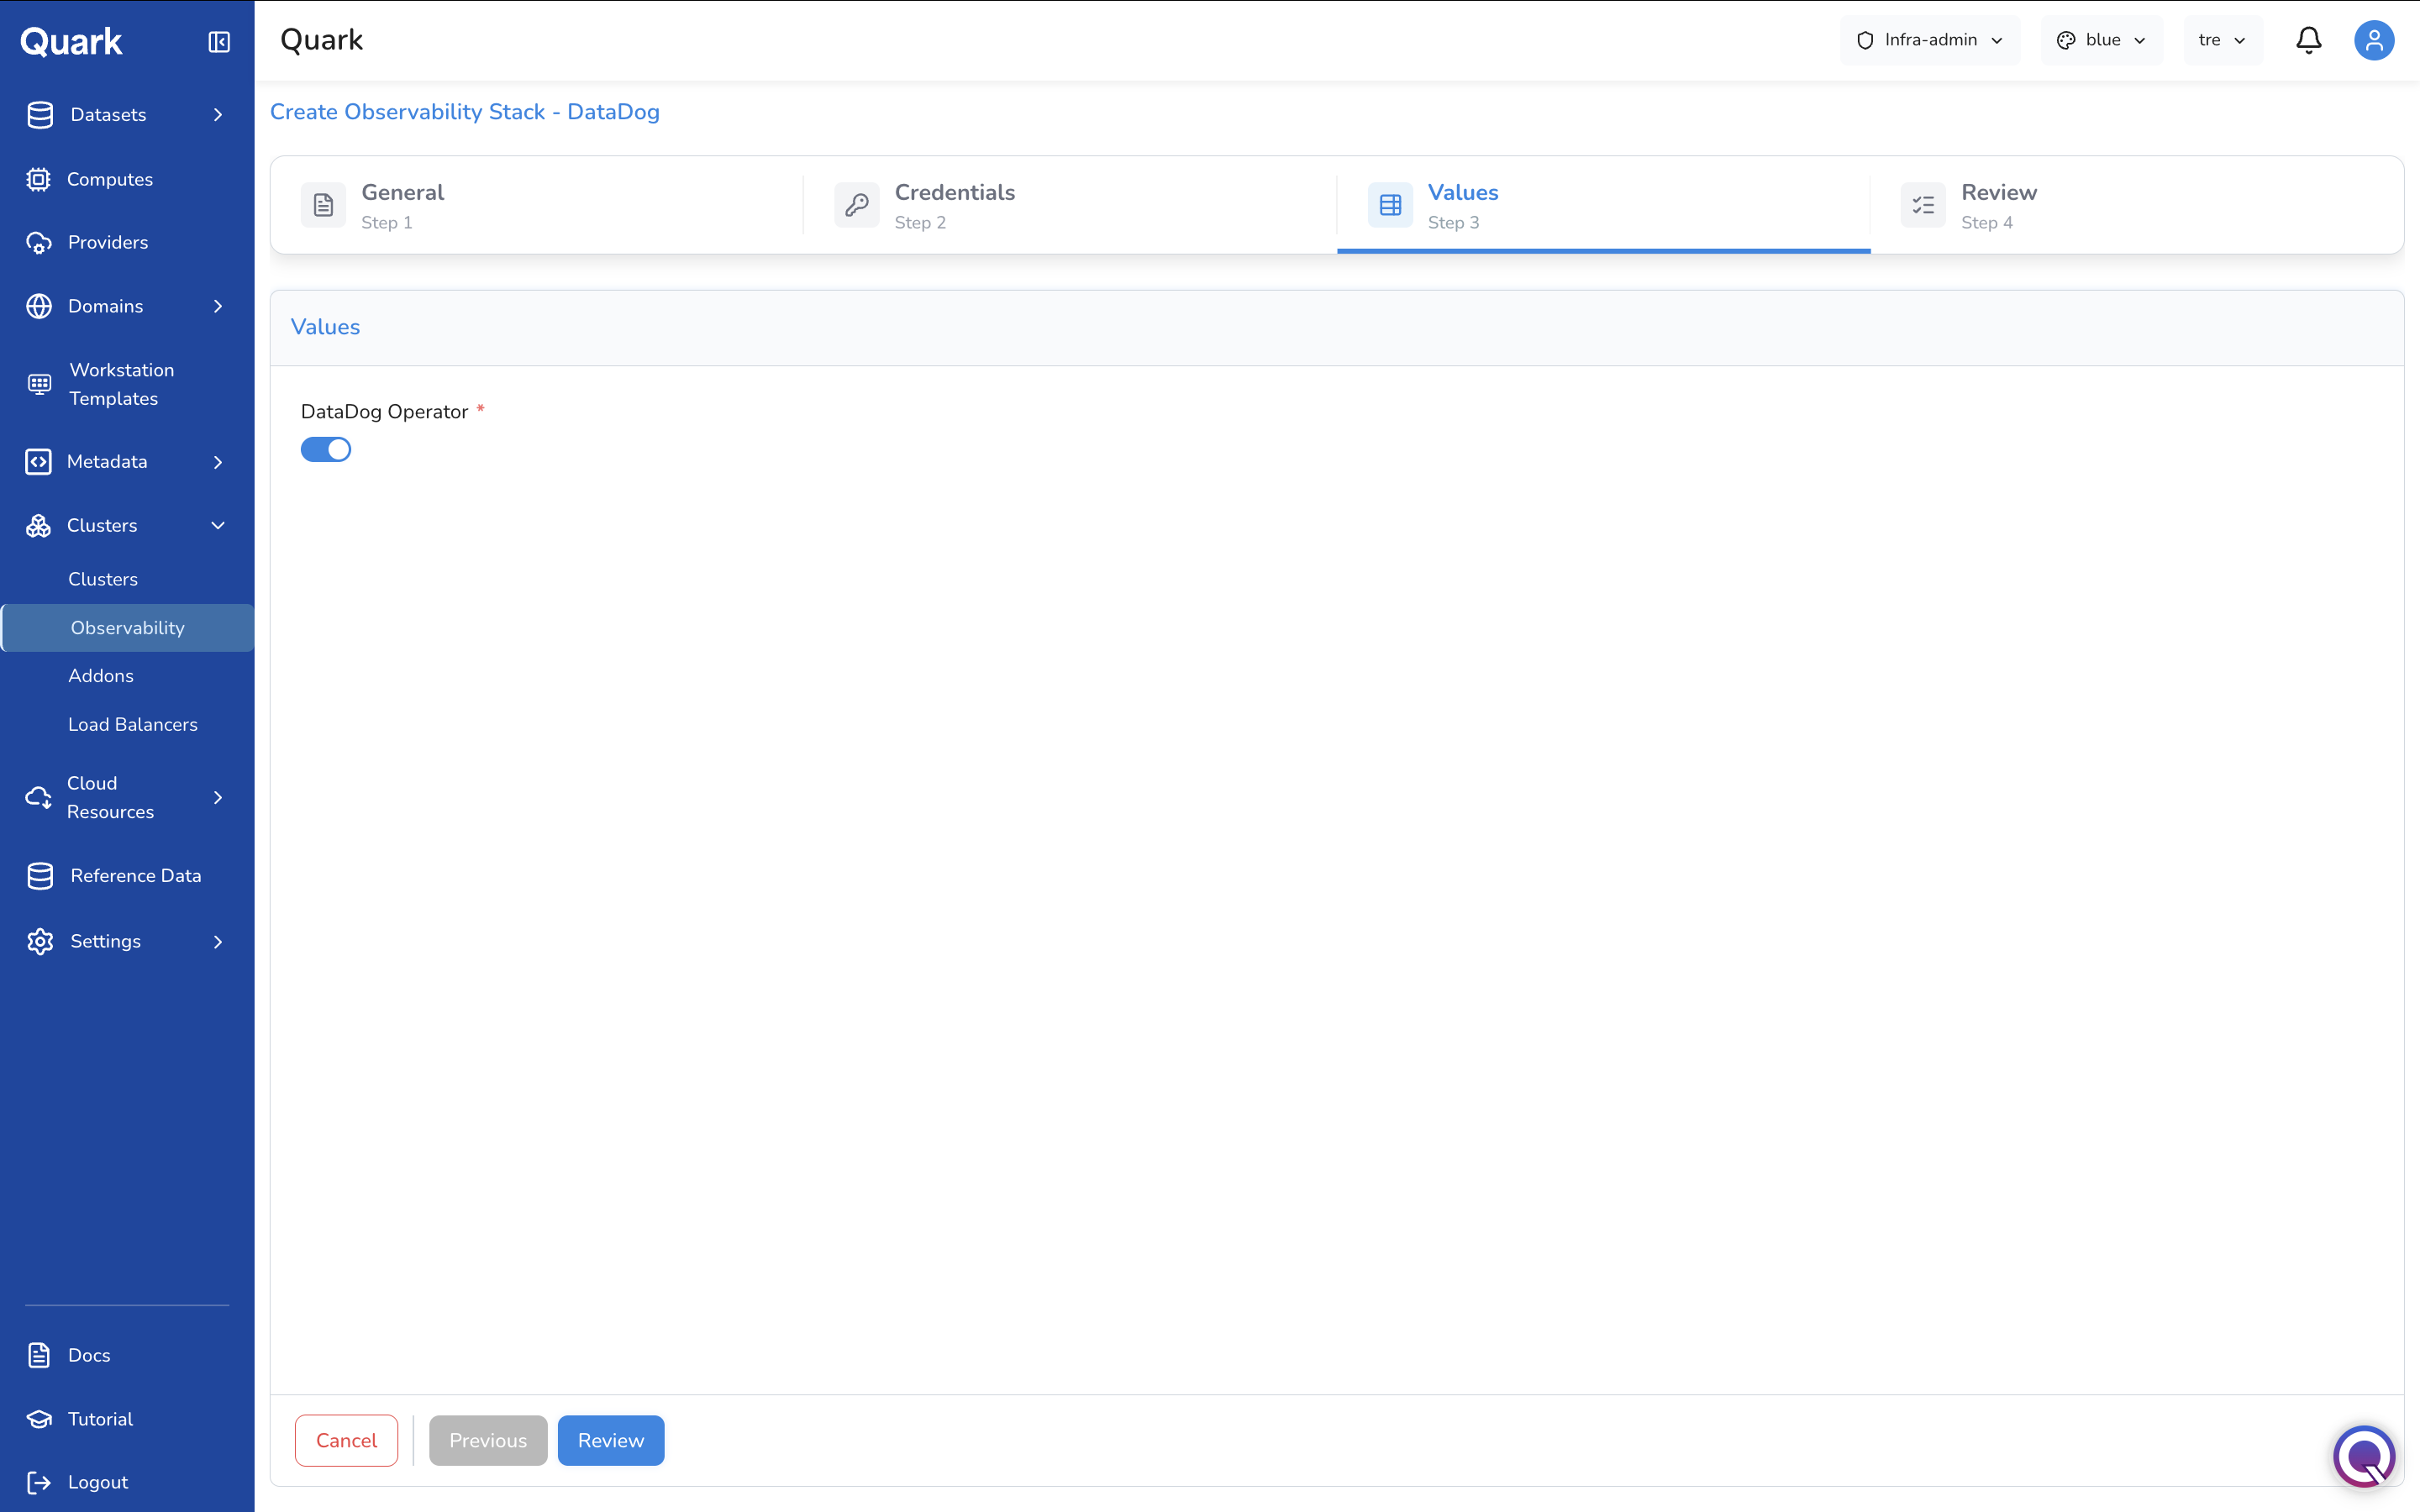
Task: Expand the Metadata submenu chevron
Action: point(218,462)
